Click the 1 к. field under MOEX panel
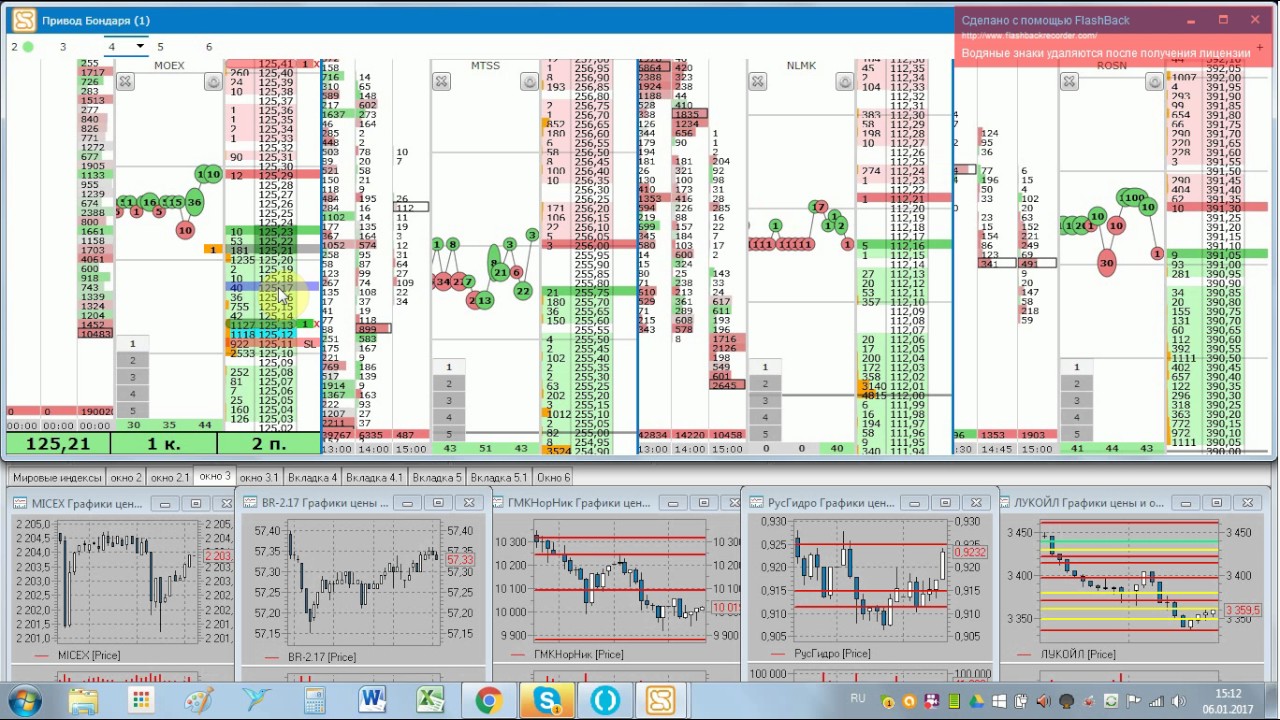The image size is (1280, 720). click(164, 444)
